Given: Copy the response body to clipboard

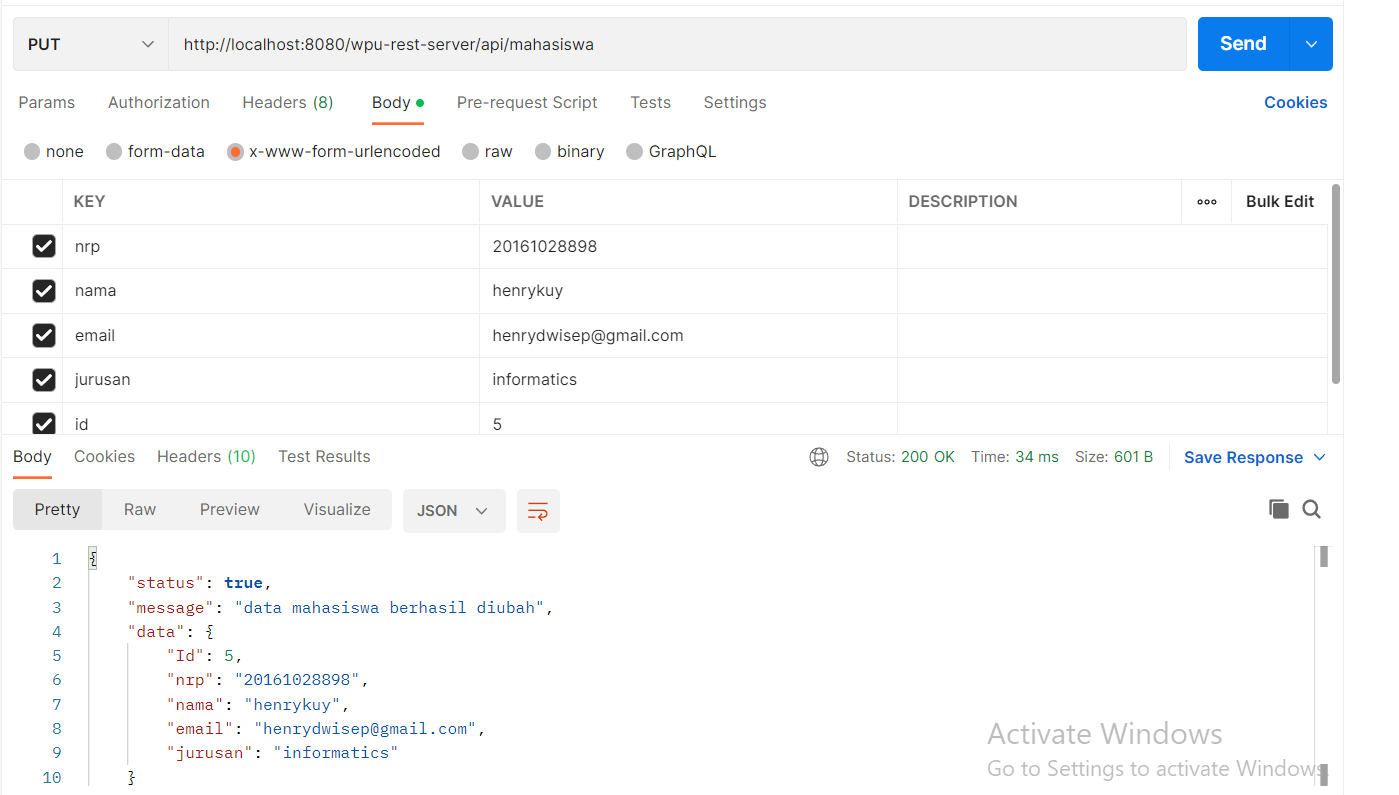Looking at the screenshot, I should tap(1279, 509).
